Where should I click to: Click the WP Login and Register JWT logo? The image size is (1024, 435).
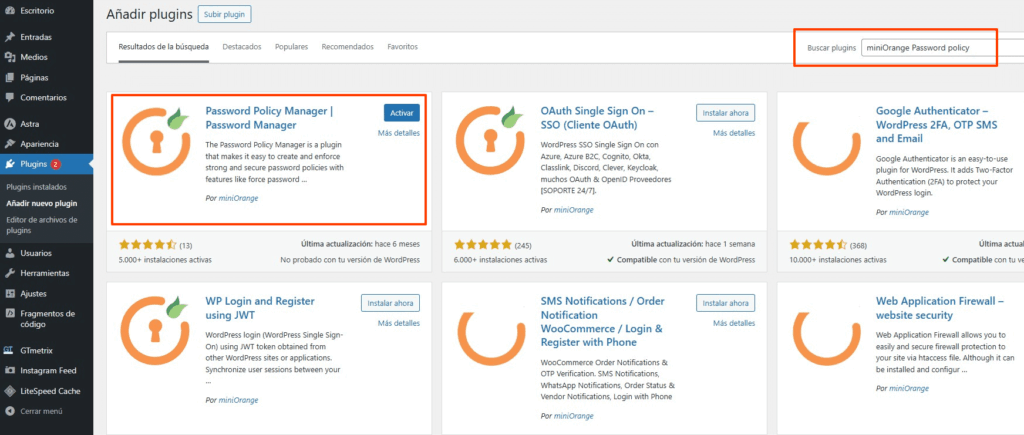tap(155, 330)
